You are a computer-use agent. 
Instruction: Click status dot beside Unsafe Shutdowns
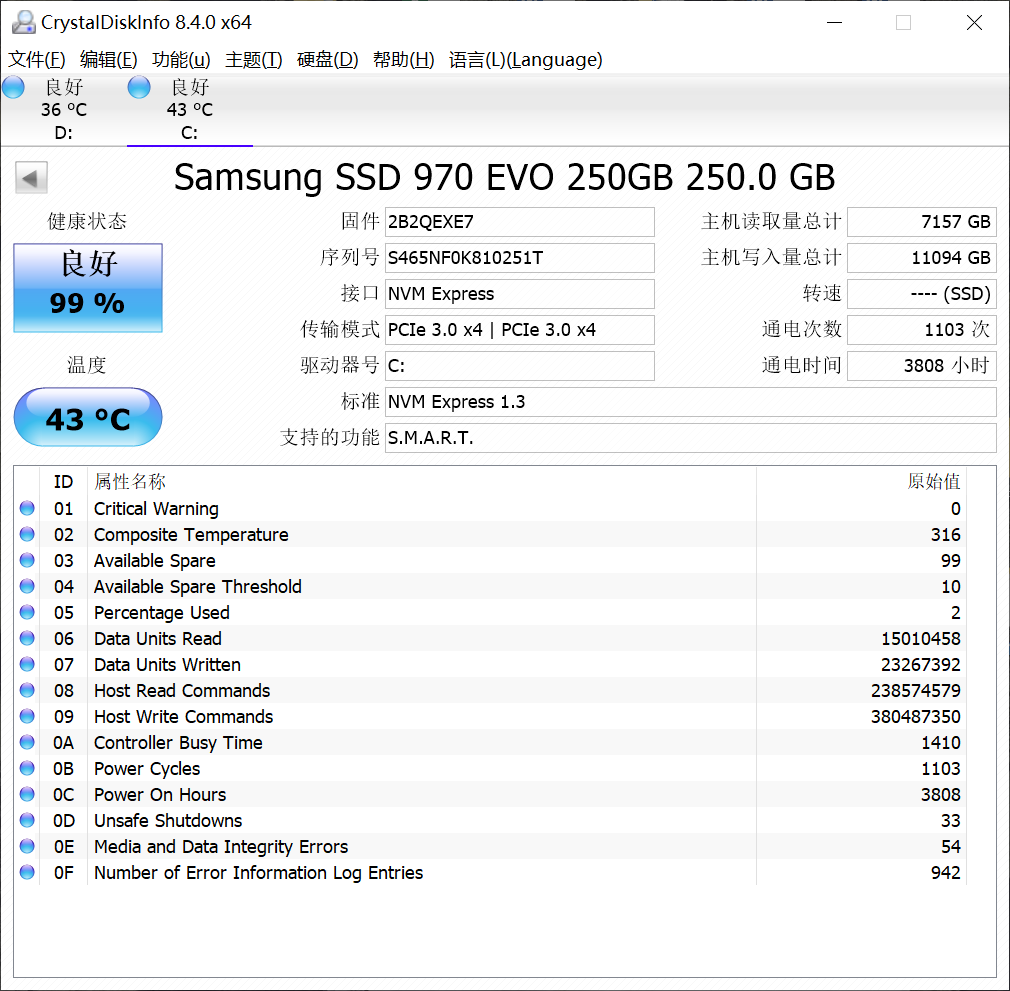click(27, 820)
